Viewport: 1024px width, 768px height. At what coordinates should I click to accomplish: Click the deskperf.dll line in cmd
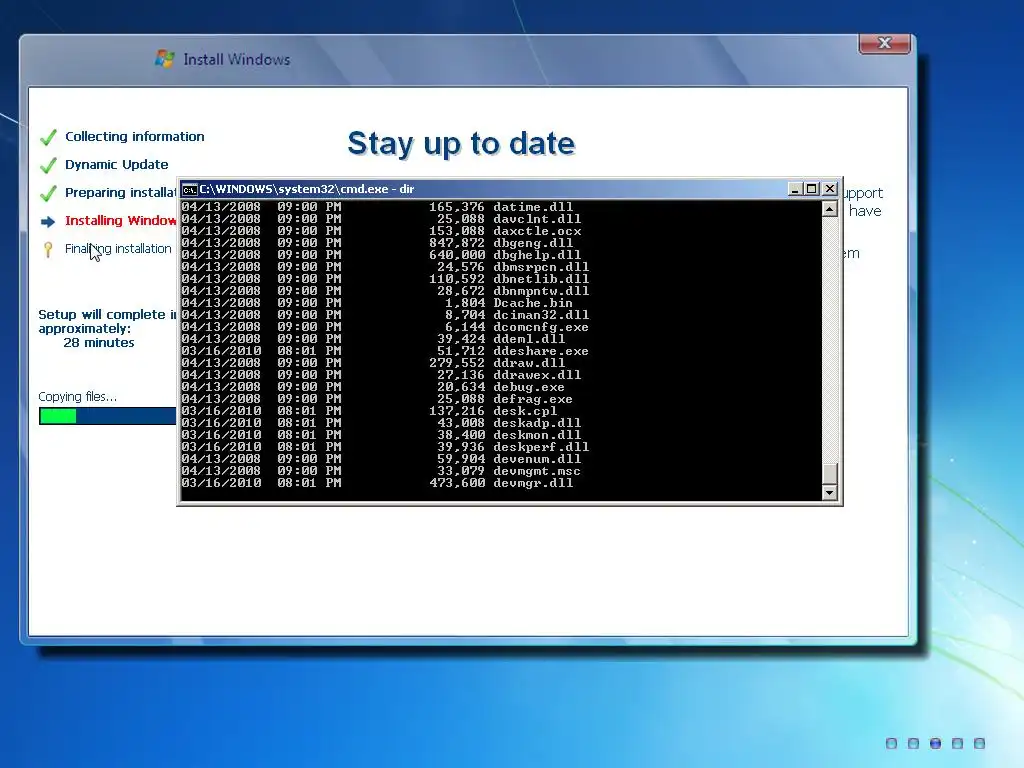click(x=385, y=447)
